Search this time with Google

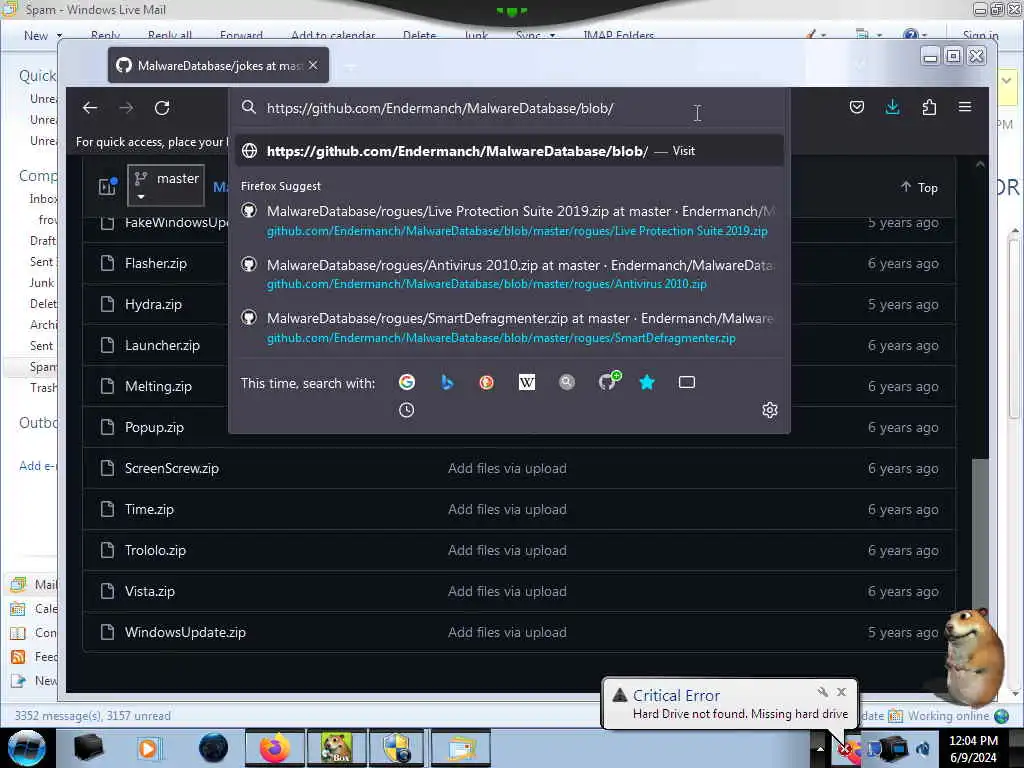coord(407,382)
